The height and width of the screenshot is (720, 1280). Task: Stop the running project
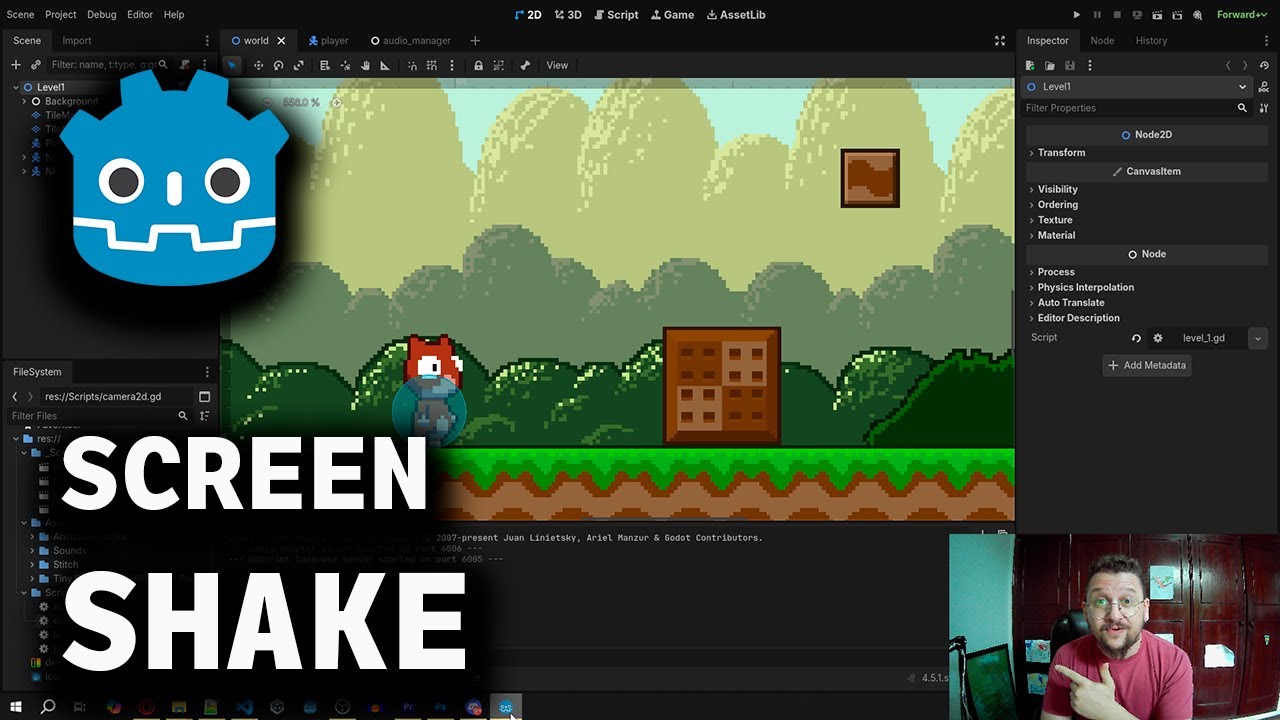(1117, 15)
